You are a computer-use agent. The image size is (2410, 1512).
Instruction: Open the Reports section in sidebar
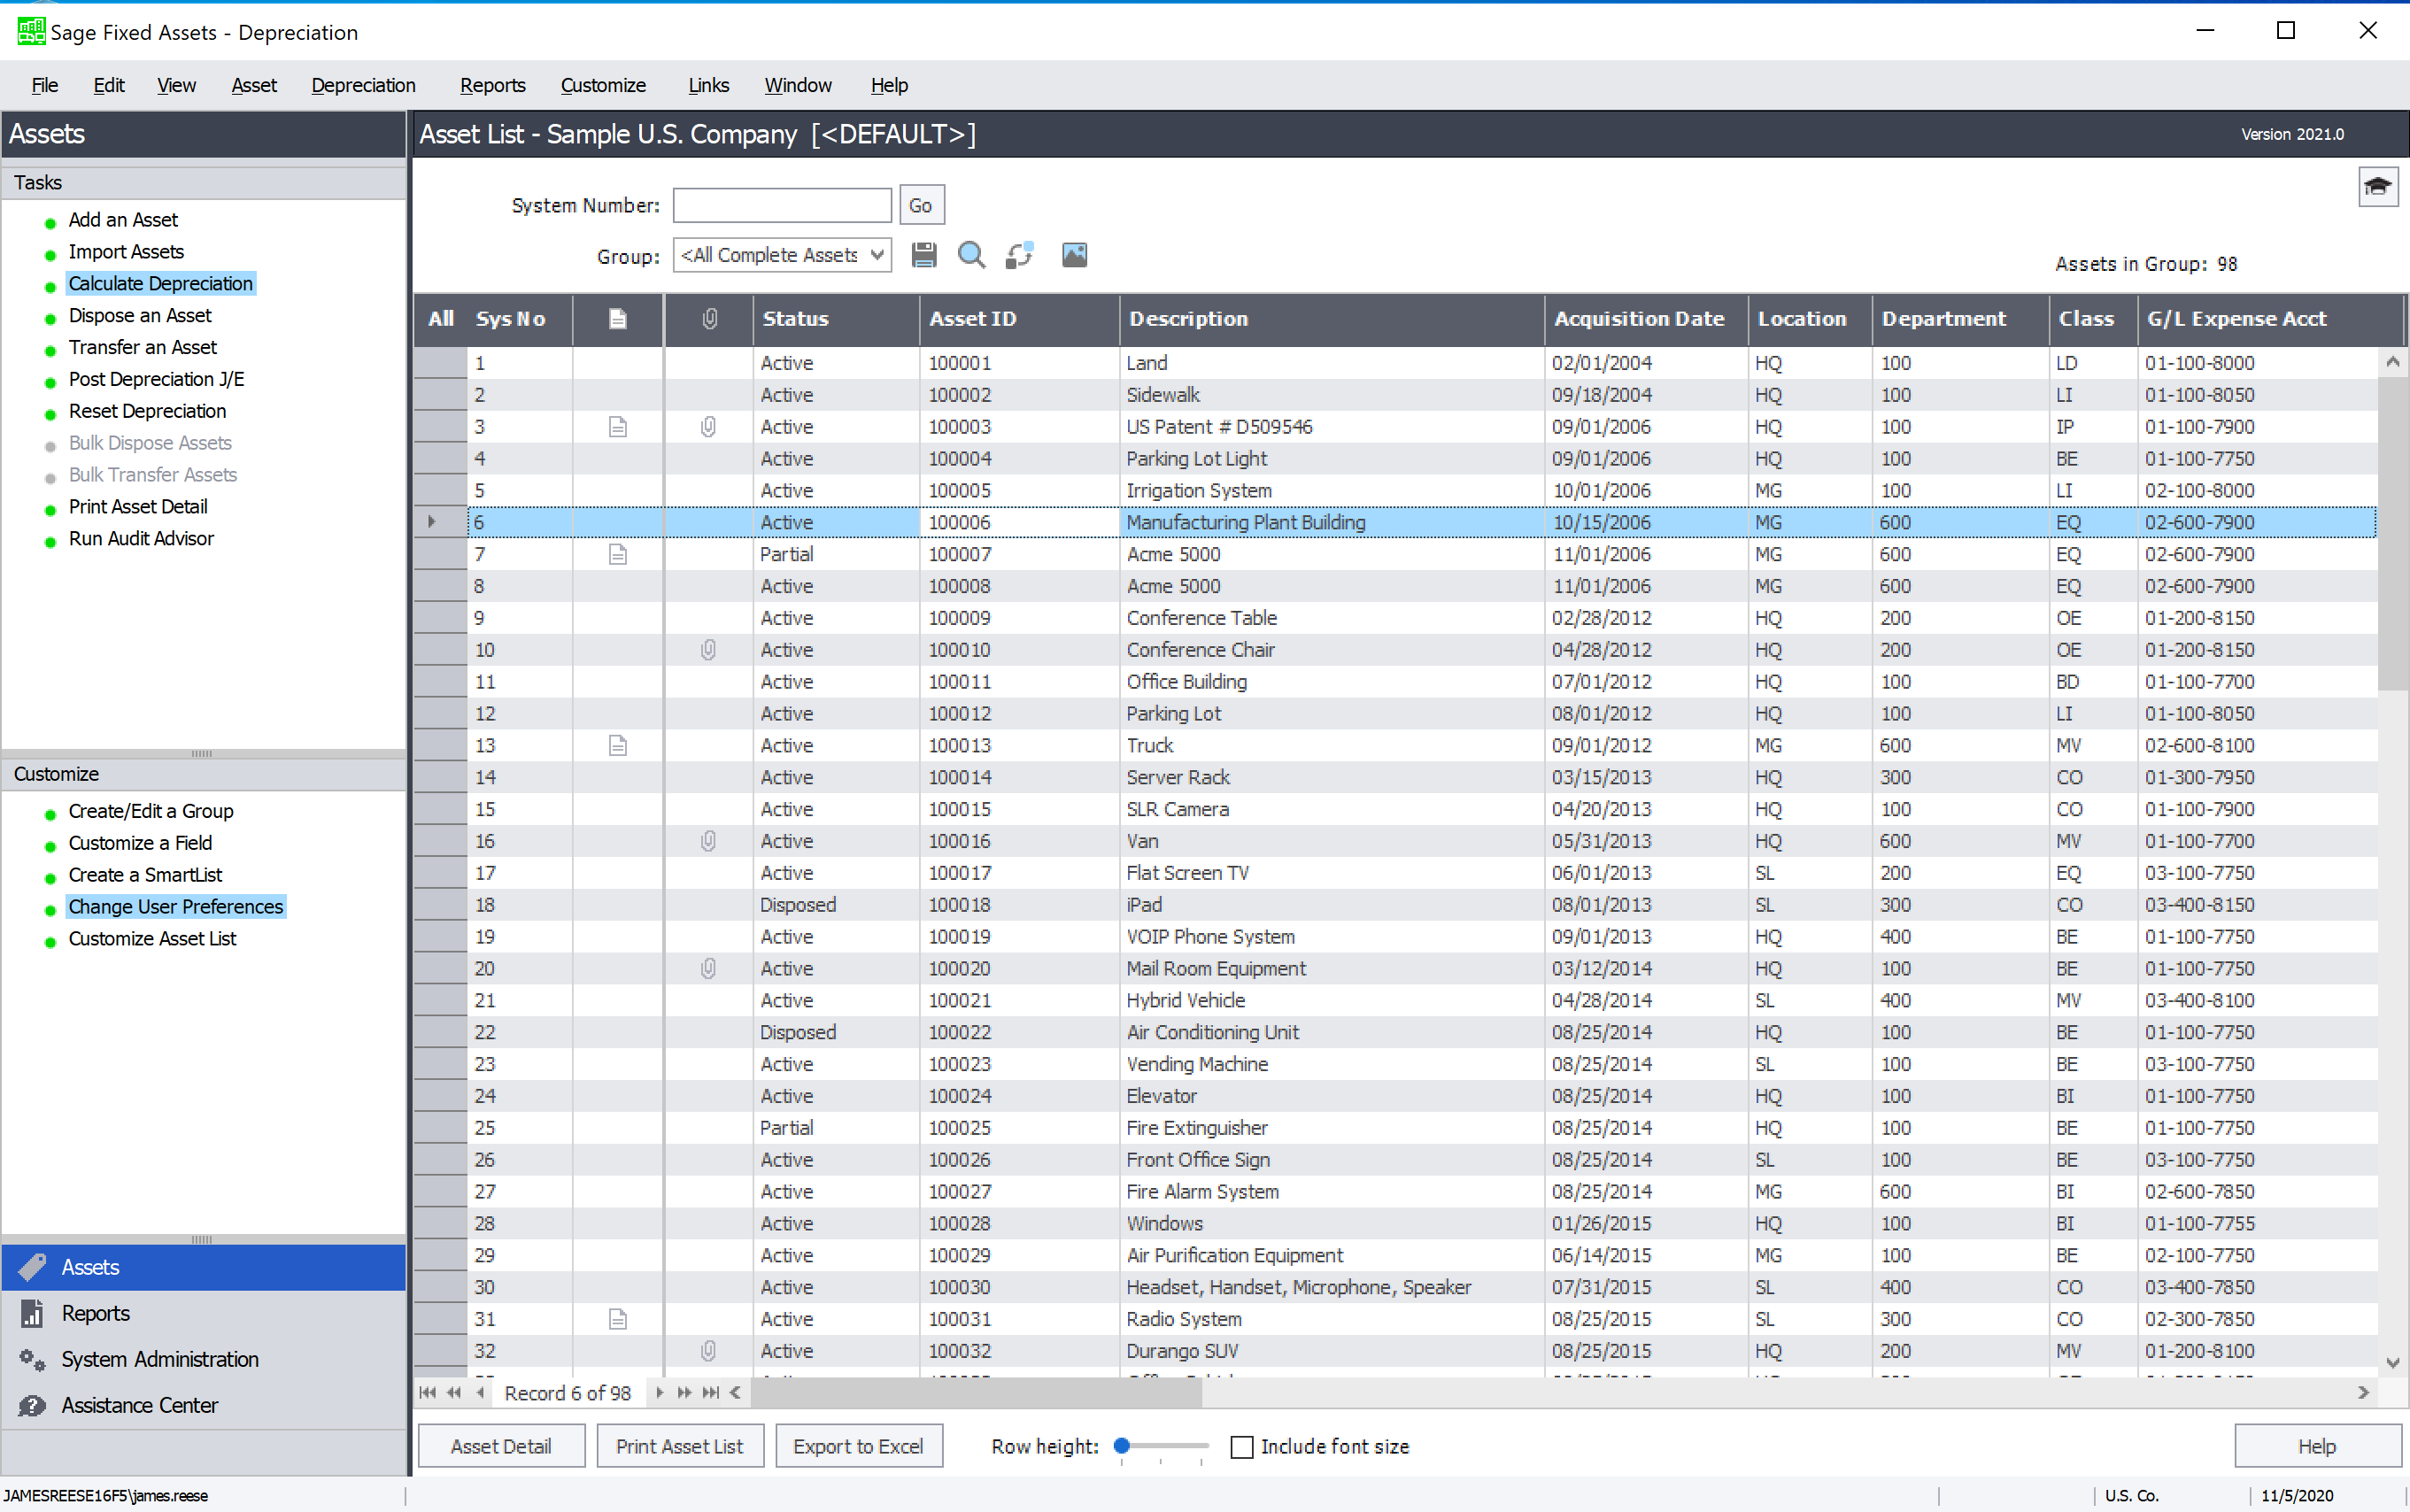[x=95, y=1313]
